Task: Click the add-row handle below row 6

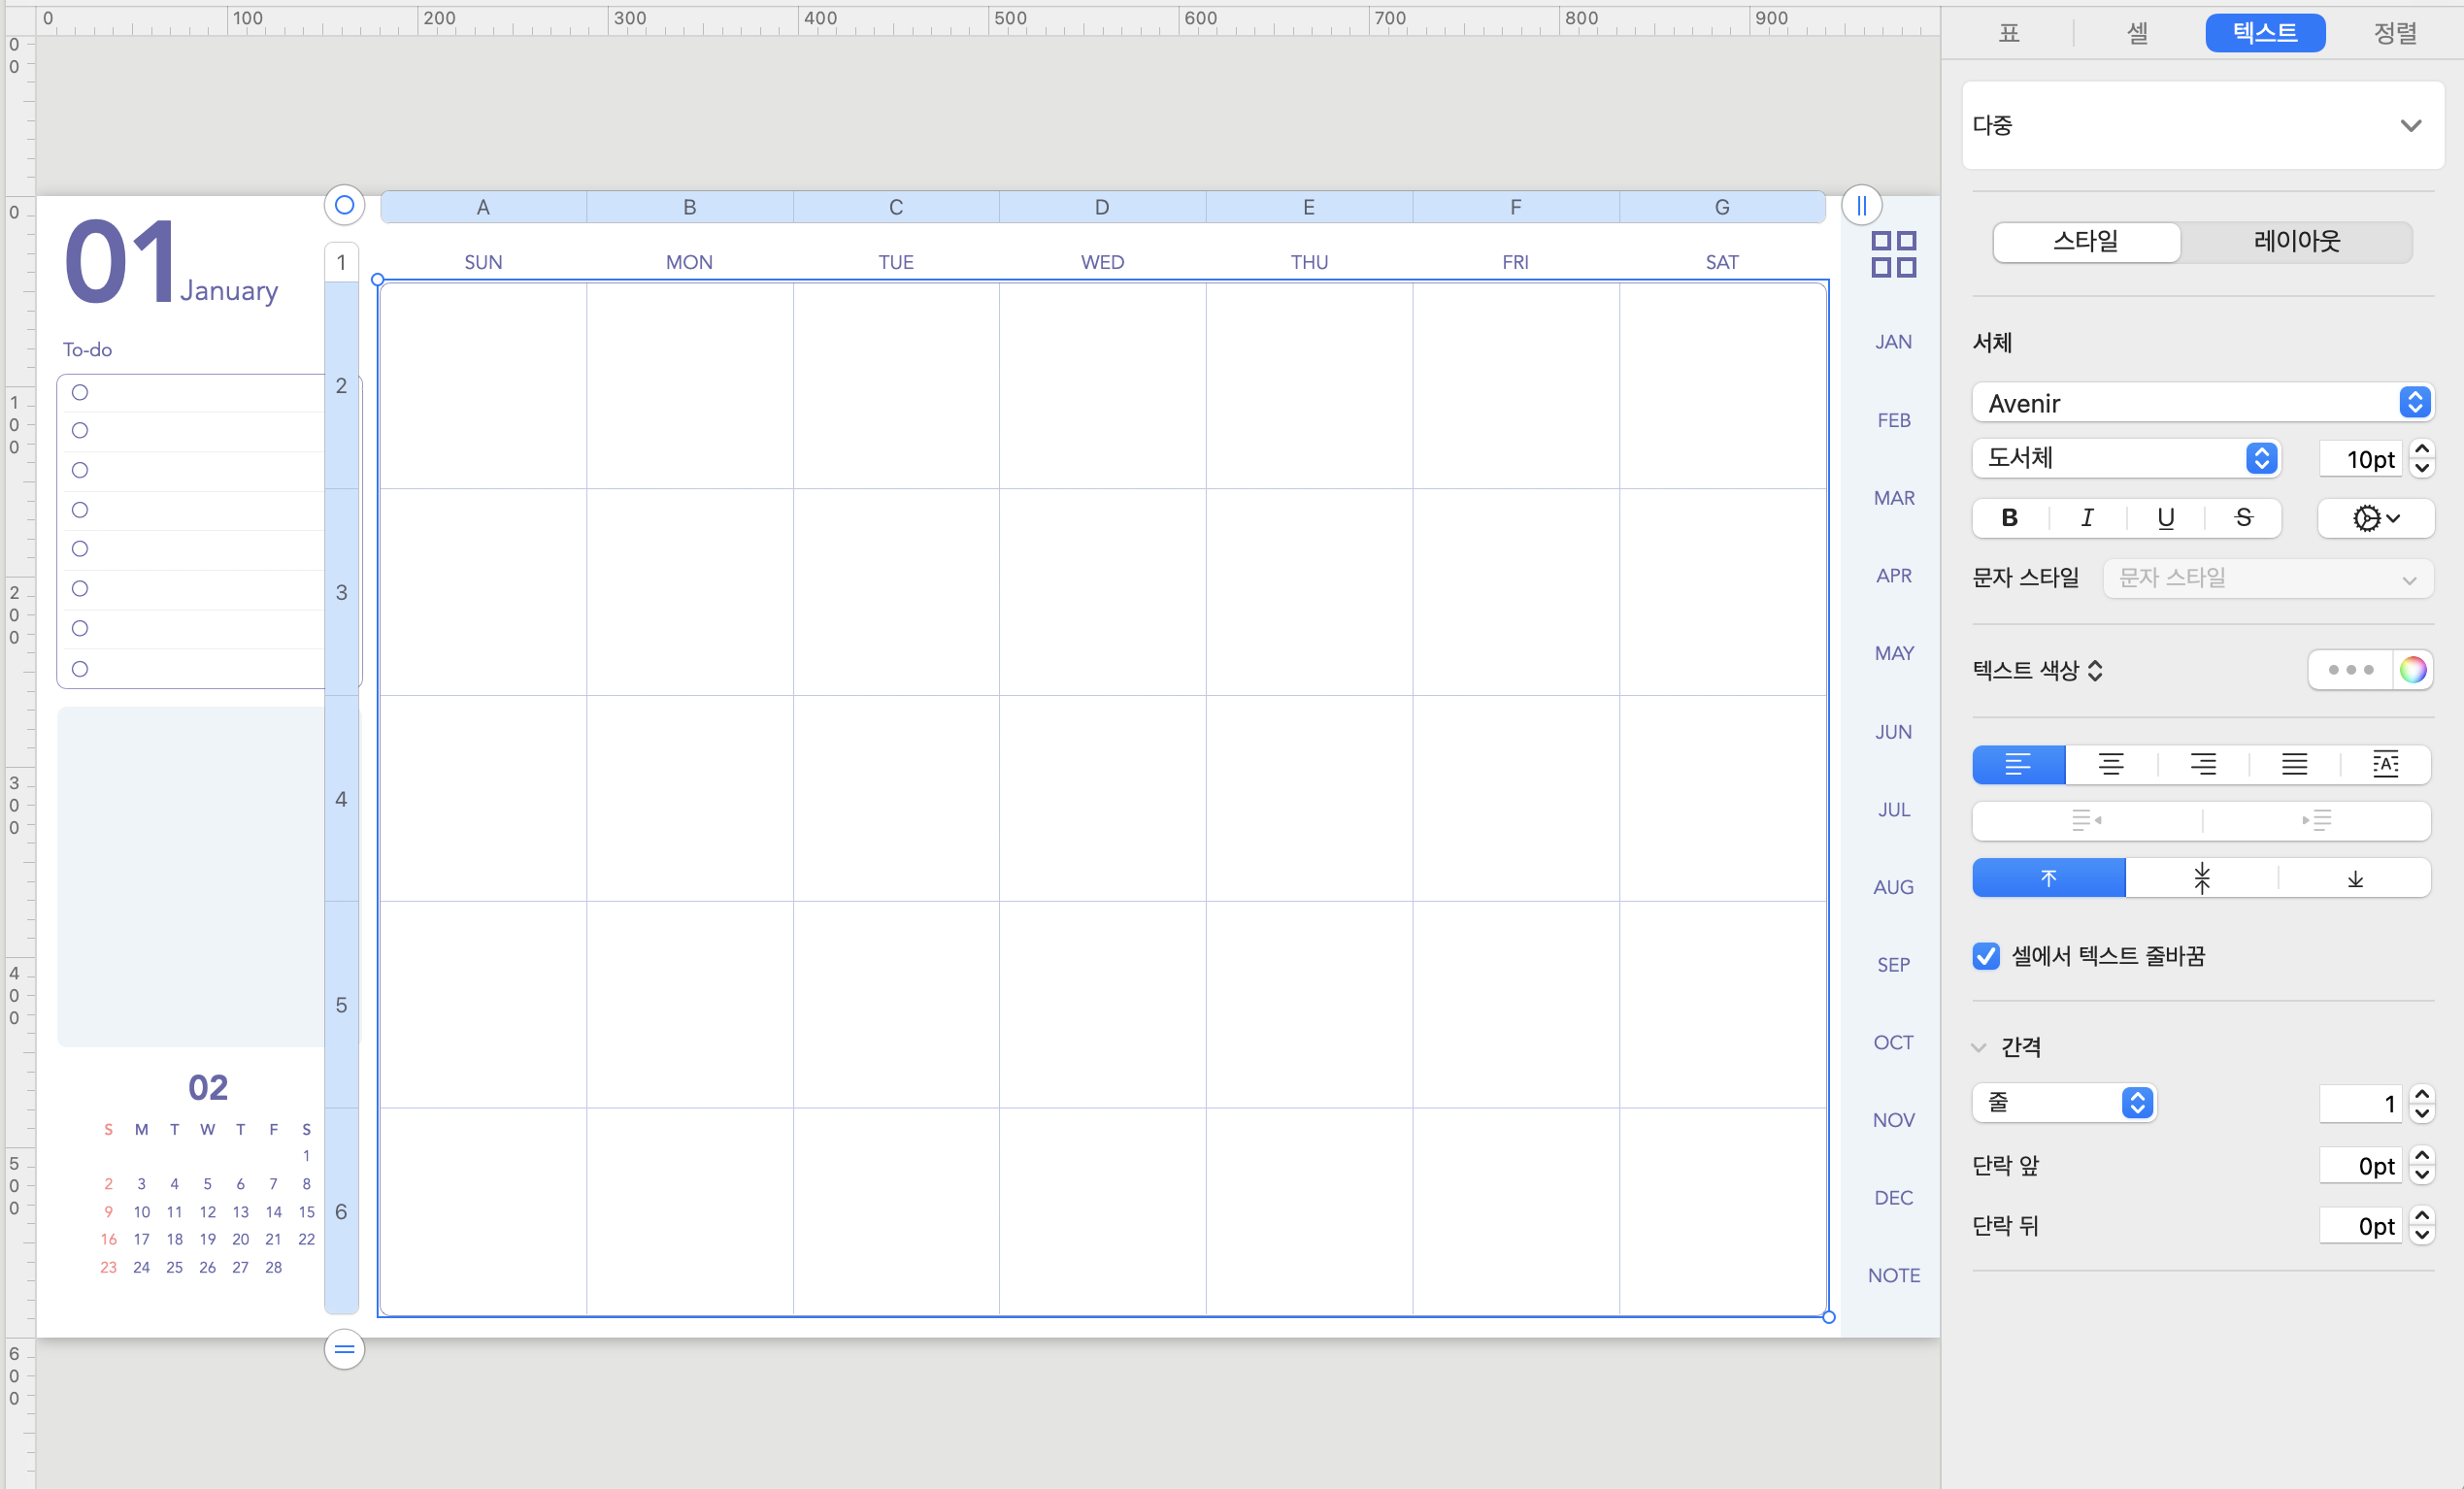Action: click(x=344, y=1350)
